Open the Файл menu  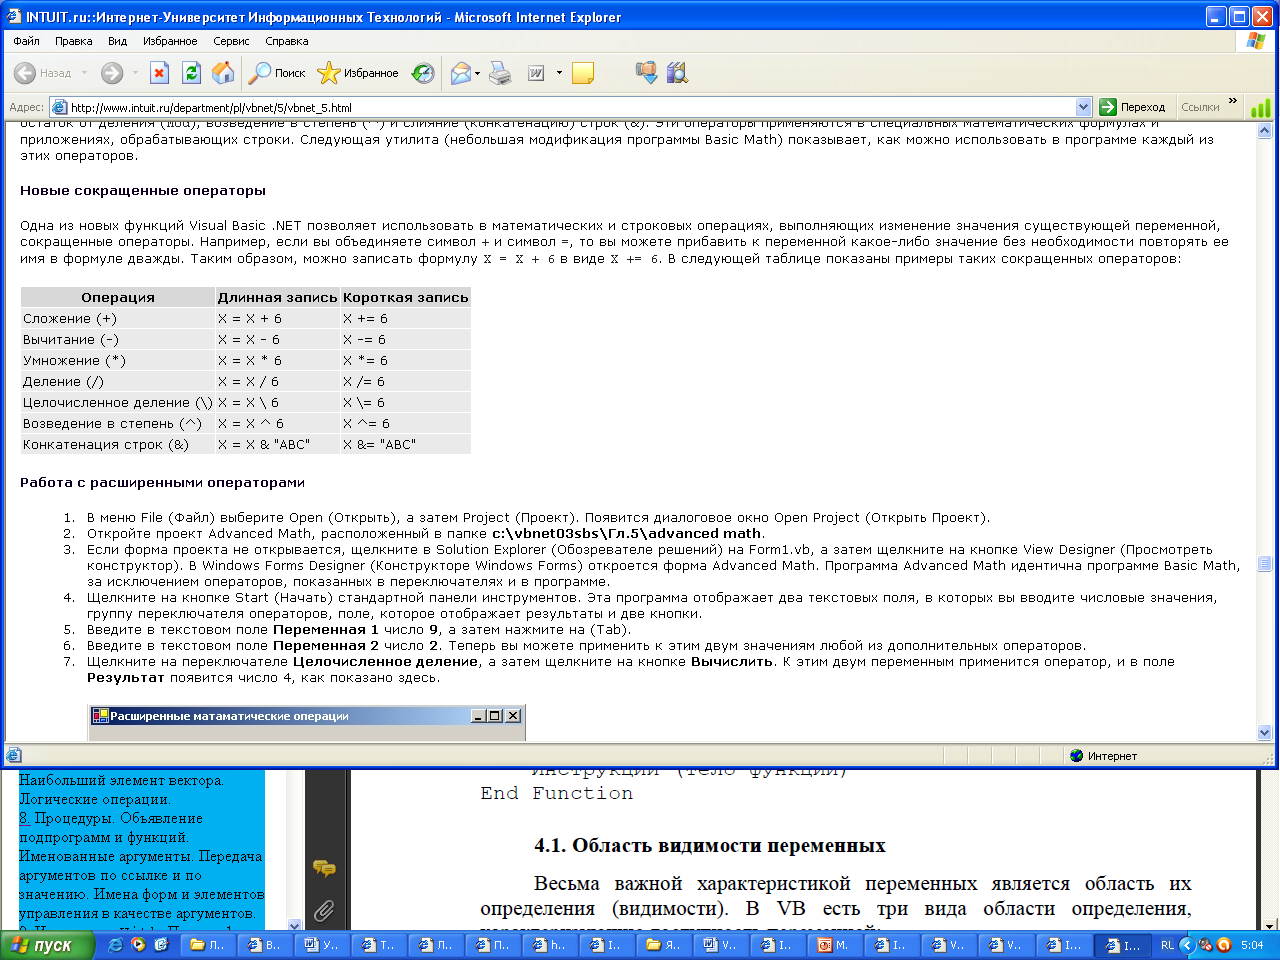(27, 41)
